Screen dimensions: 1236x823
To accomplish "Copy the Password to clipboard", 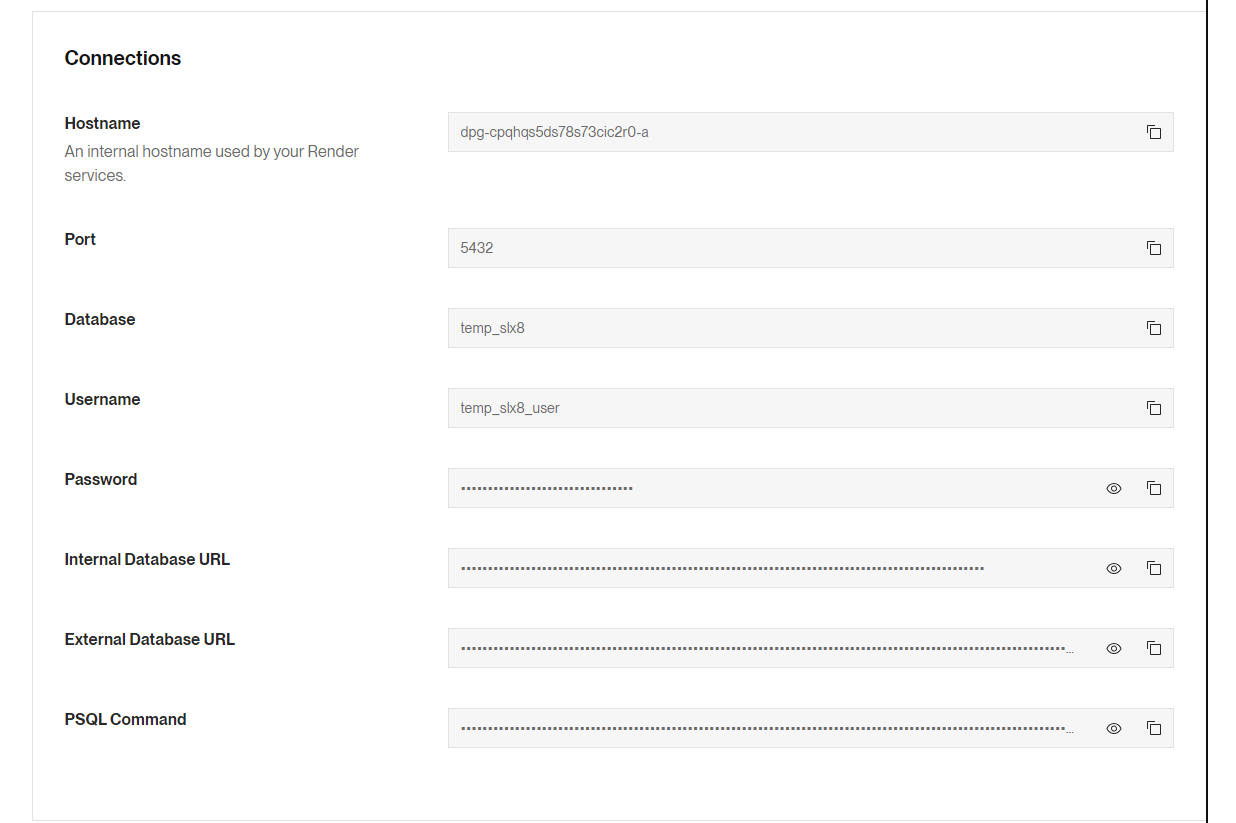I will pos(1154,488).
